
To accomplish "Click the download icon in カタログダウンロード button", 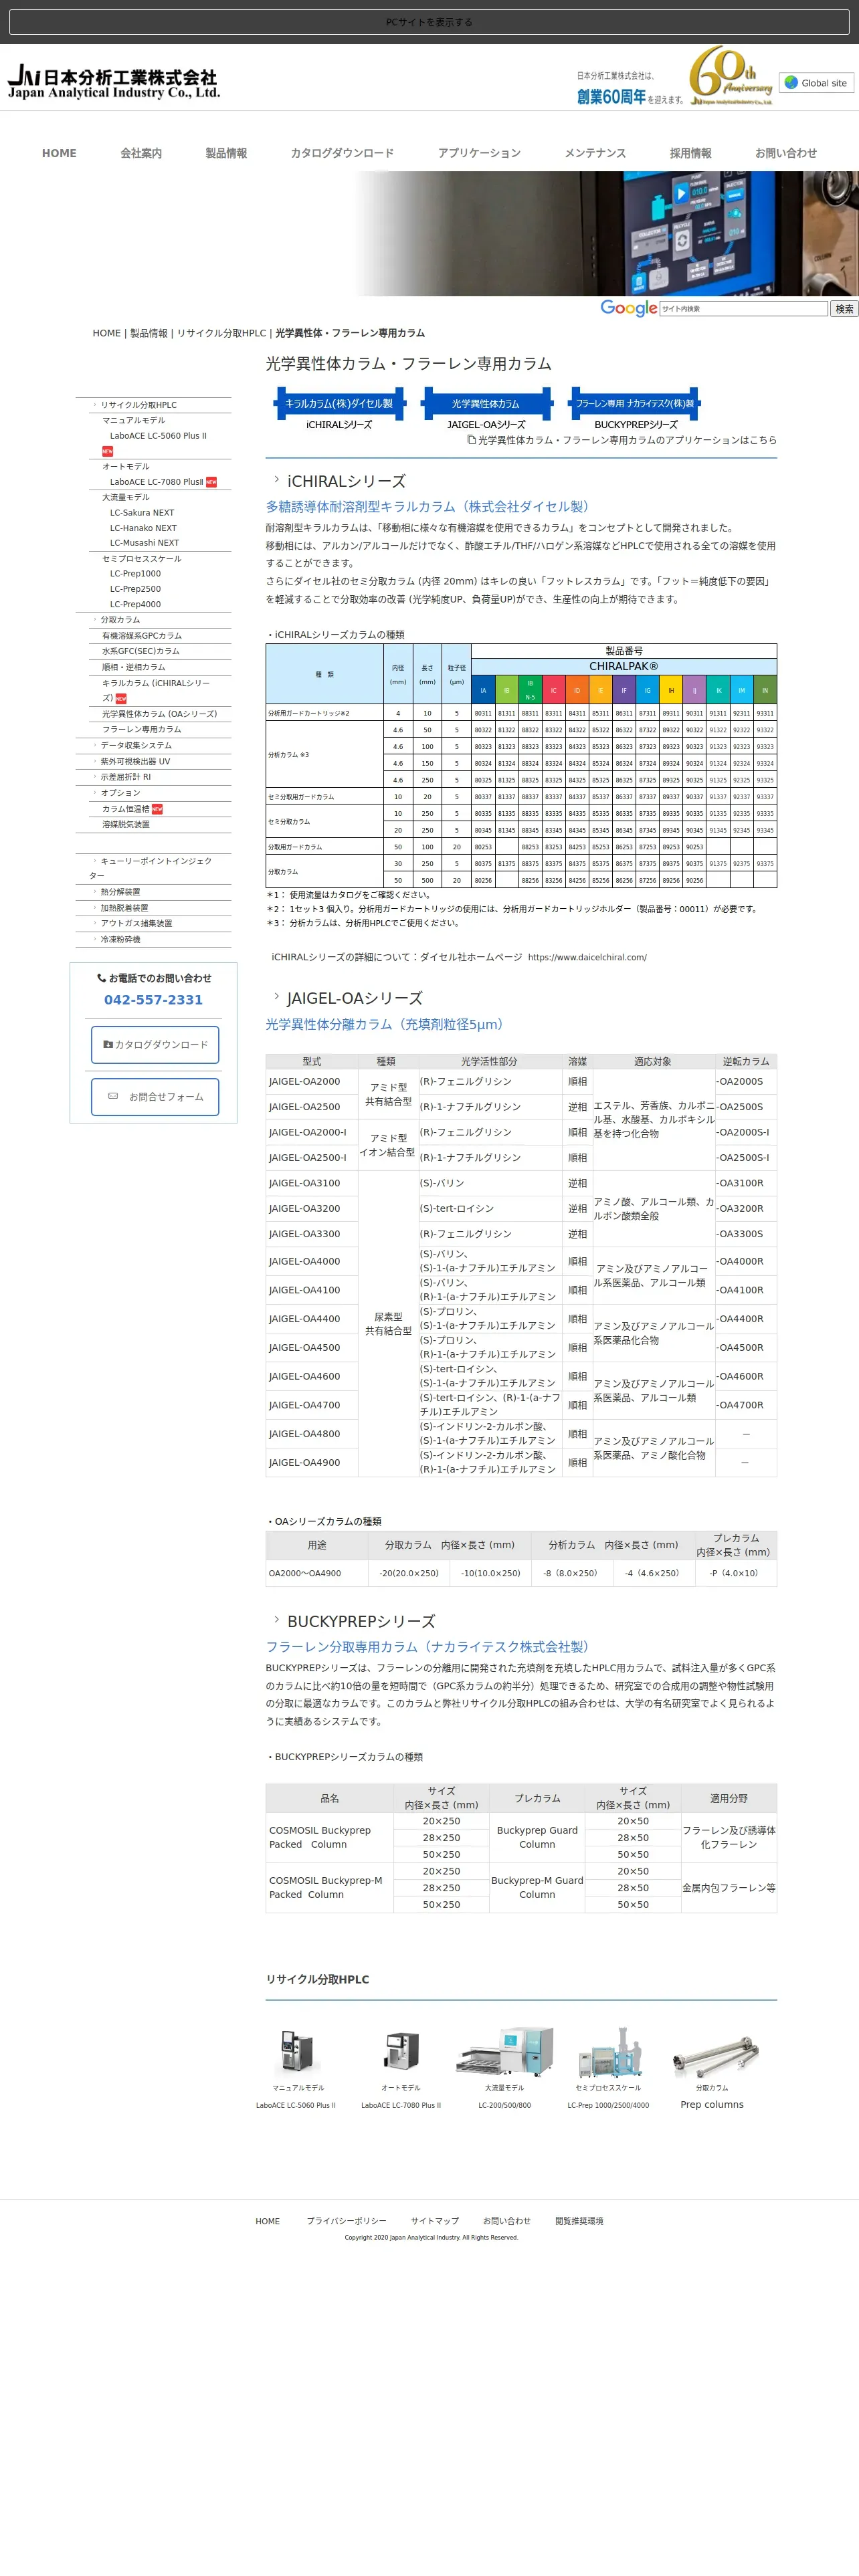I will [x=108, y=1044].
